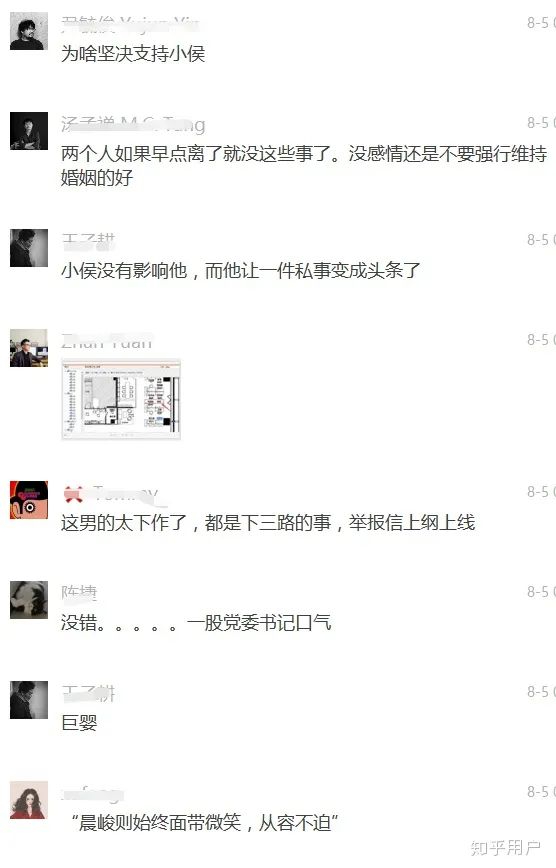Screen dimensions: 556x868
Task: Open cartoon avatar beside '这男的太下作了' comment
Action: [x=29, y=500]
